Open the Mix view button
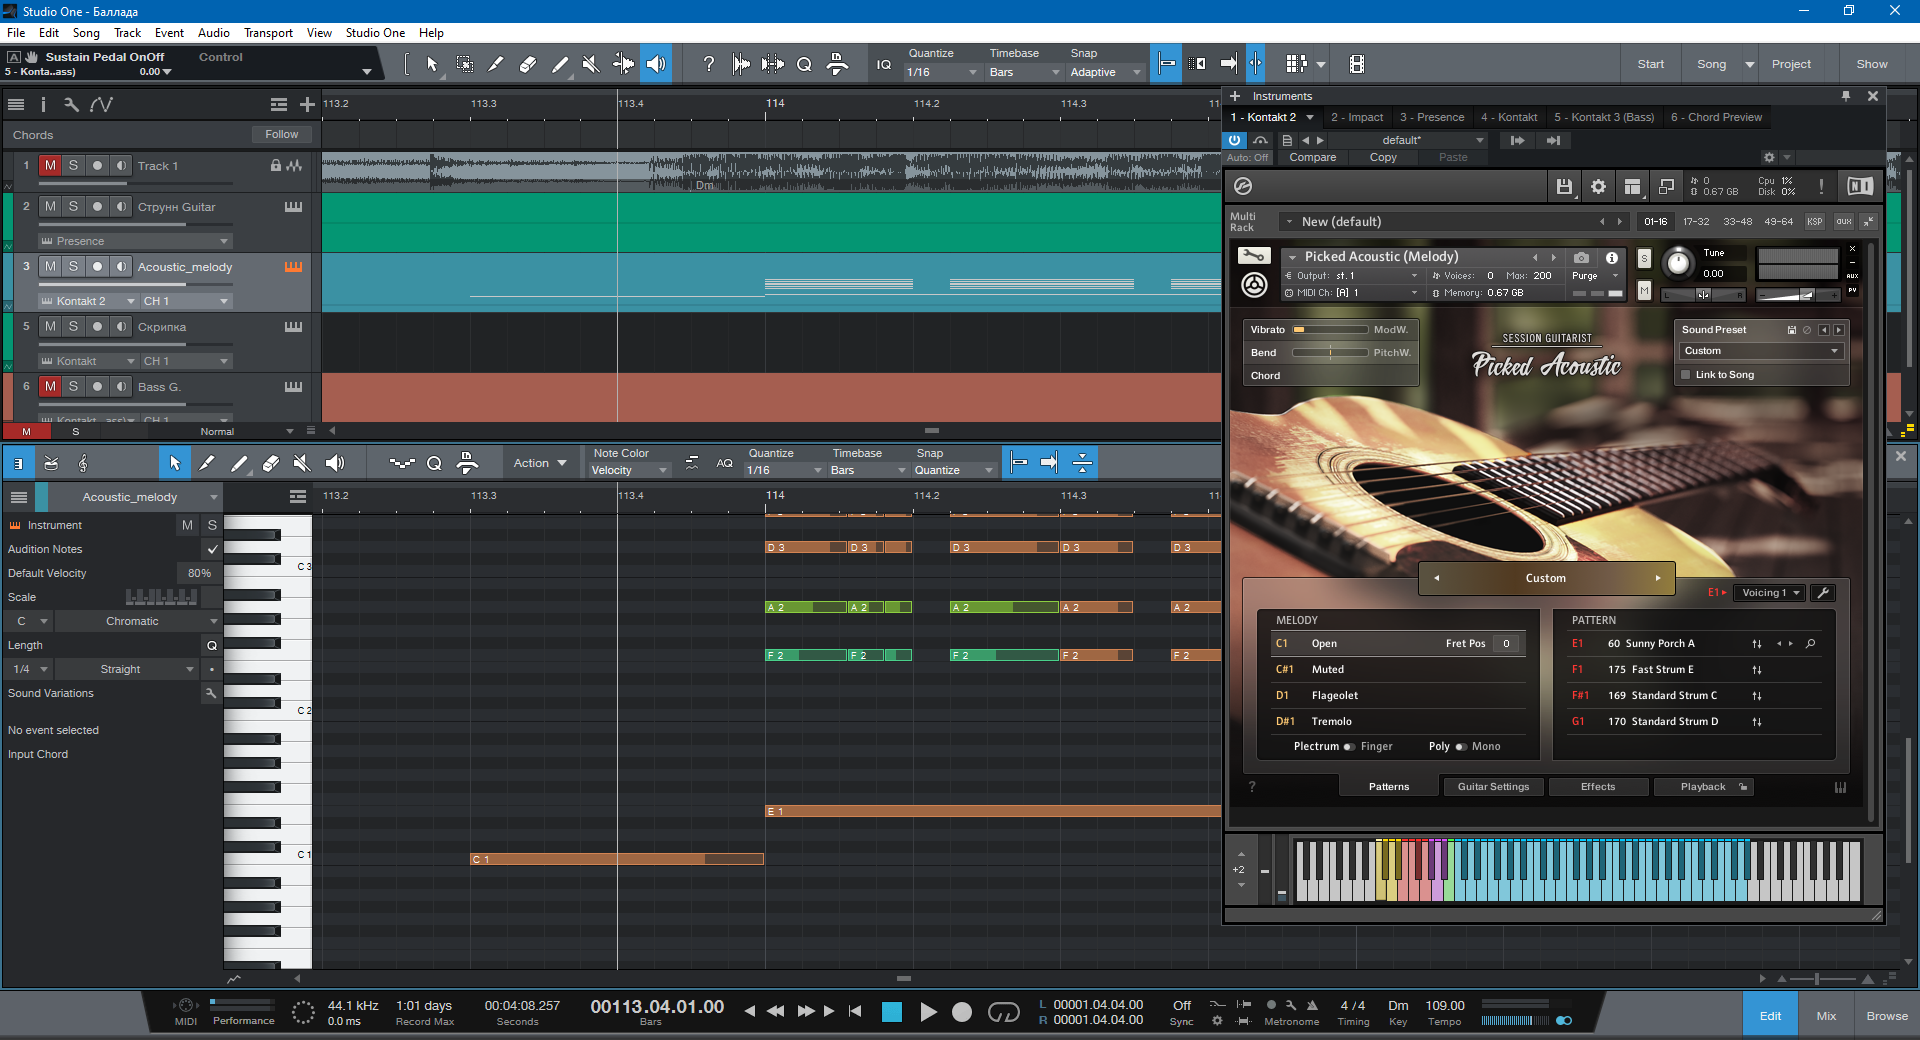 pos(1826,1016)
